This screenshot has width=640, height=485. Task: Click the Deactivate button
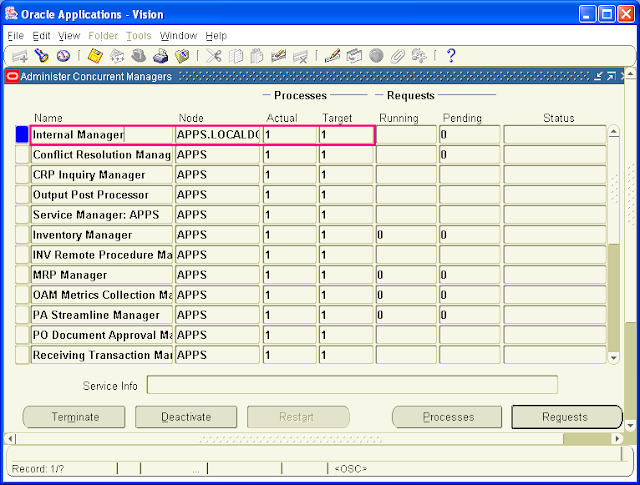[x=186, y=417]
